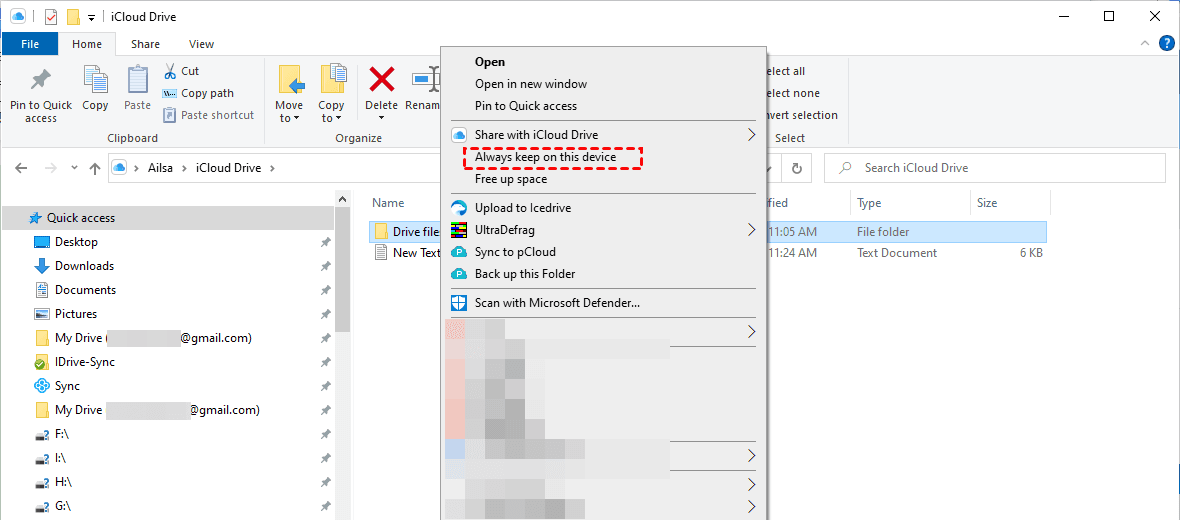This screenshot has height=520, width=1180.
Task: Click the pin icon beside Desktop
Action: pyautogui.click(x=325, y=242)
